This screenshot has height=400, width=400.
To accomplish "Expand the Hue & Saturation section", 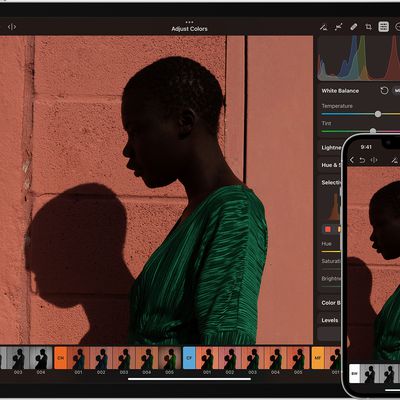I will pos(331,165).
